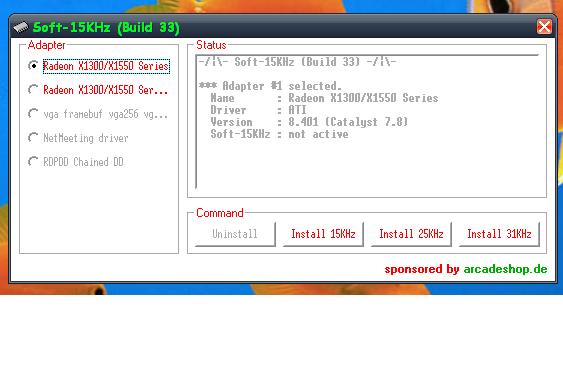Click Install 25KHz button

pyautogui.click(x=411, y=234)
